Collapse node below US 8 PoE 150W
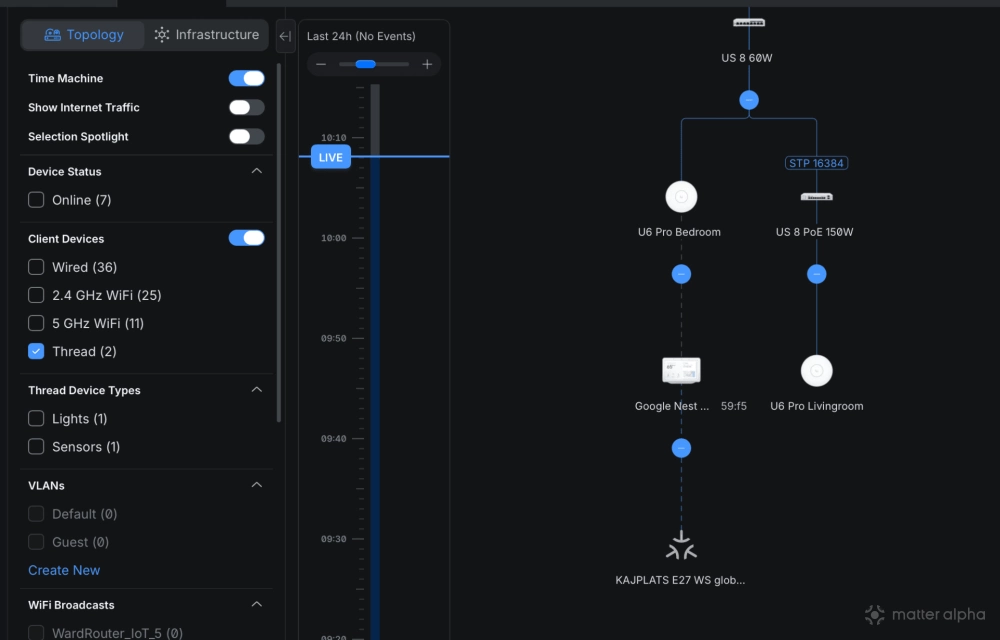Image resolution: width=1000 pixels, height=640 pixels. [x=816, y=274]
